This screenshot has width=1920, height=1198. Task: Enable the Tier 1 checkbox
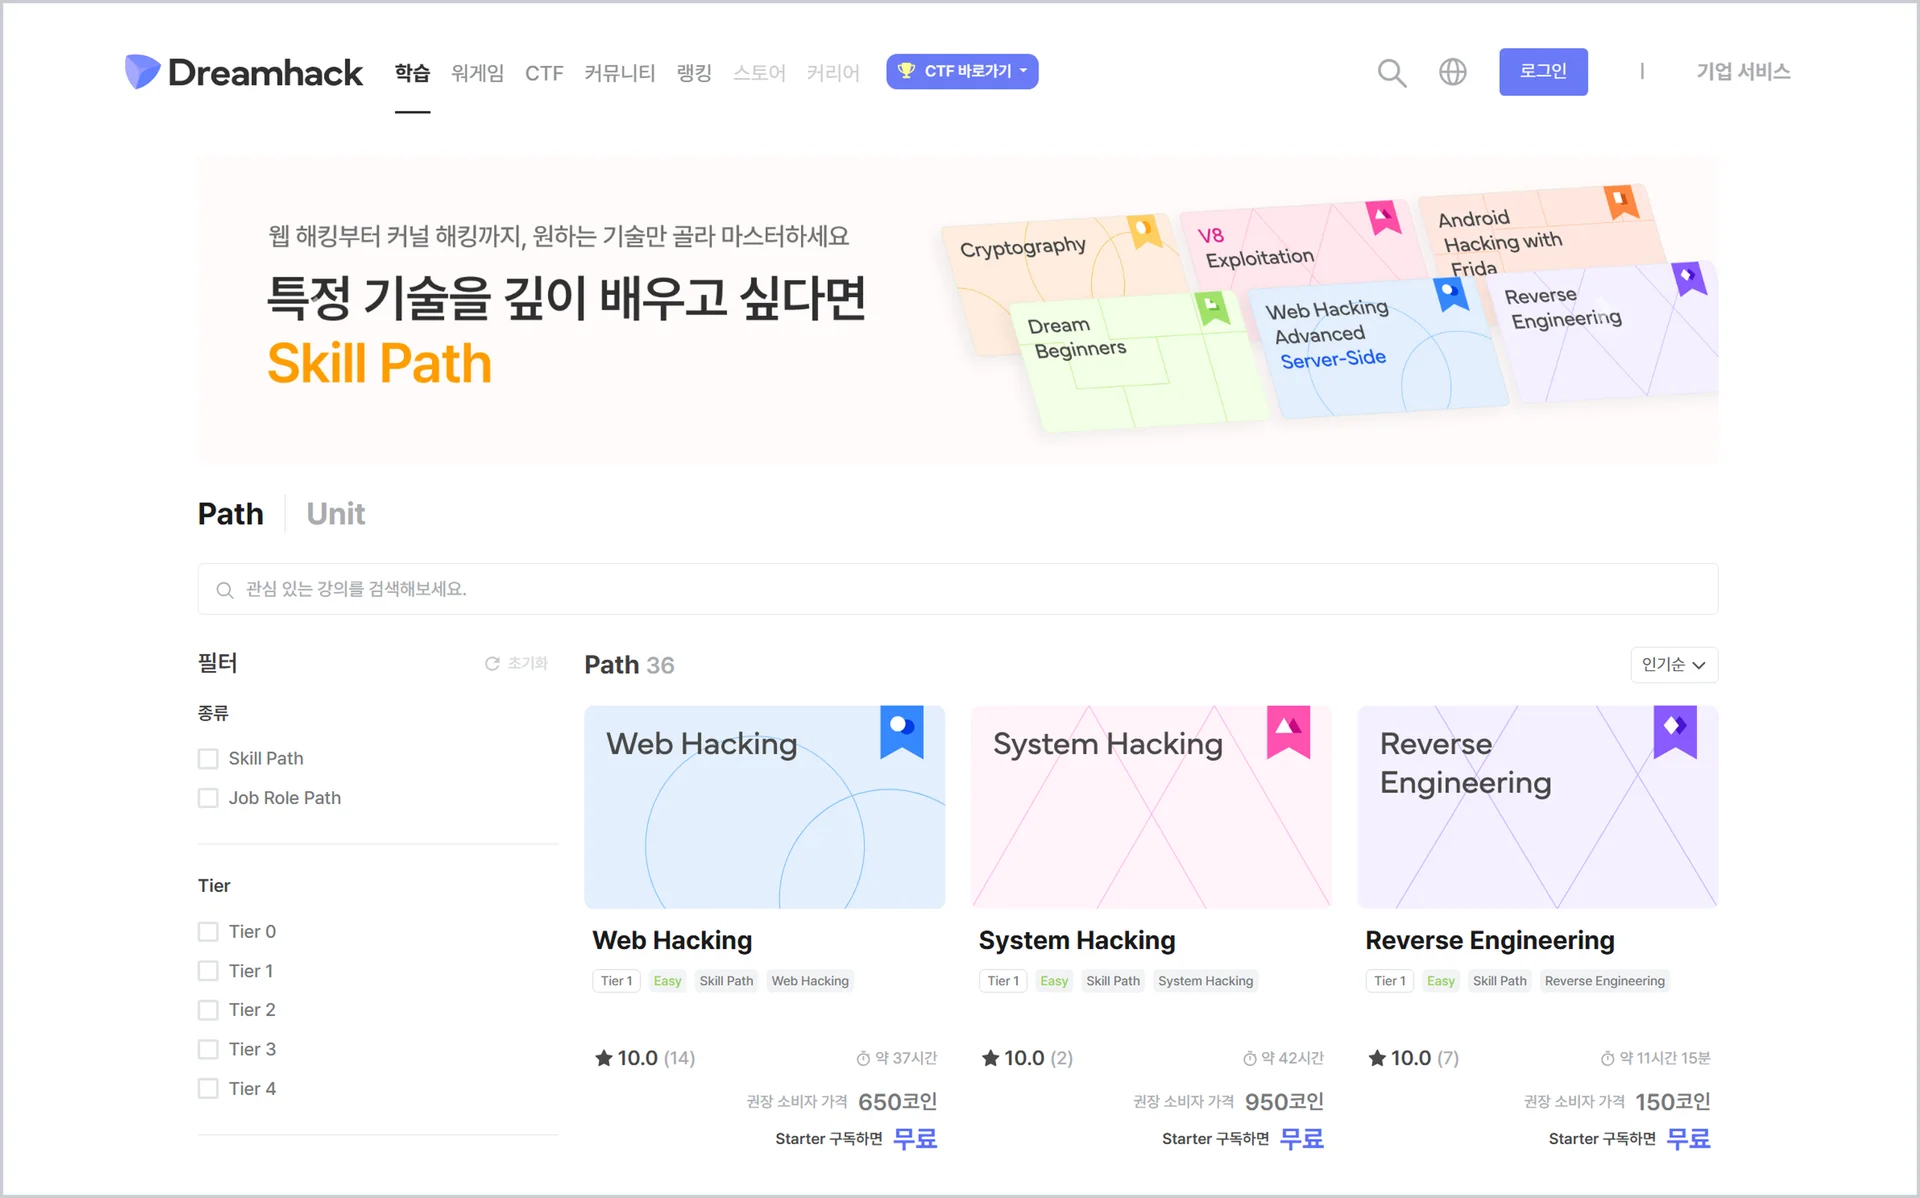208,970
